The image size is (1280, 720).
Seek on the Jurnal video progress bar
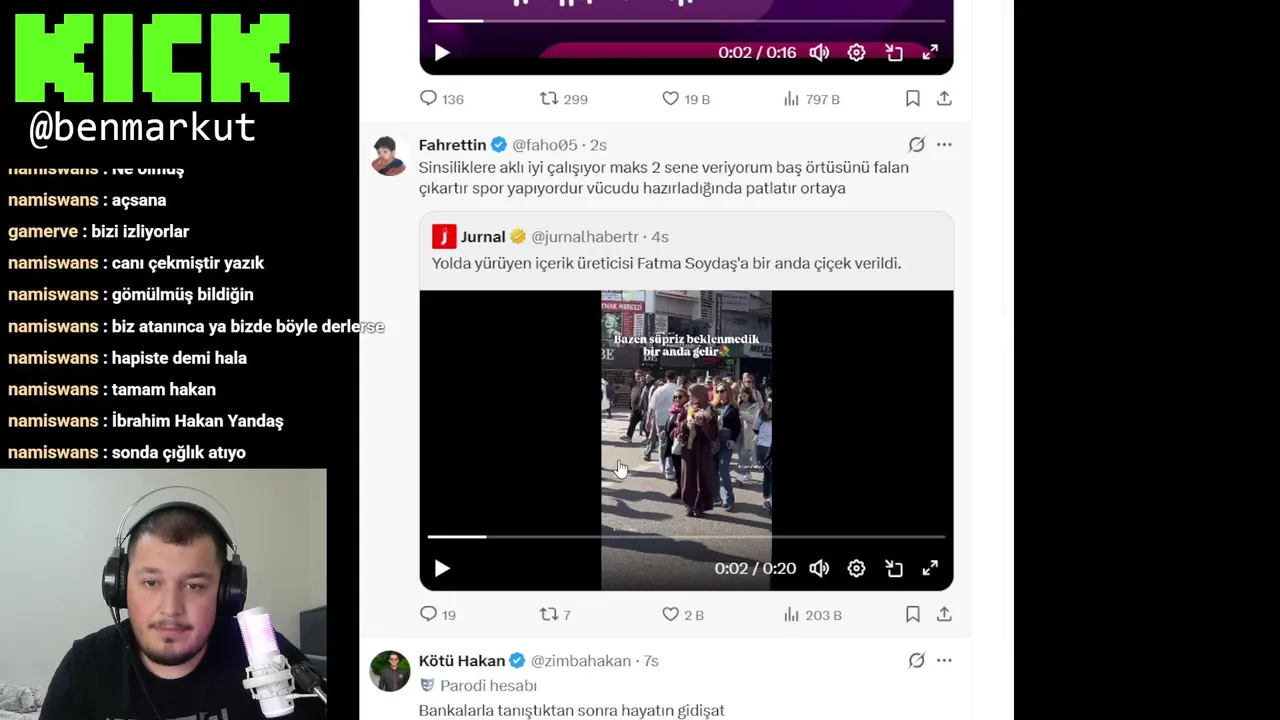[x=686, y=537]
